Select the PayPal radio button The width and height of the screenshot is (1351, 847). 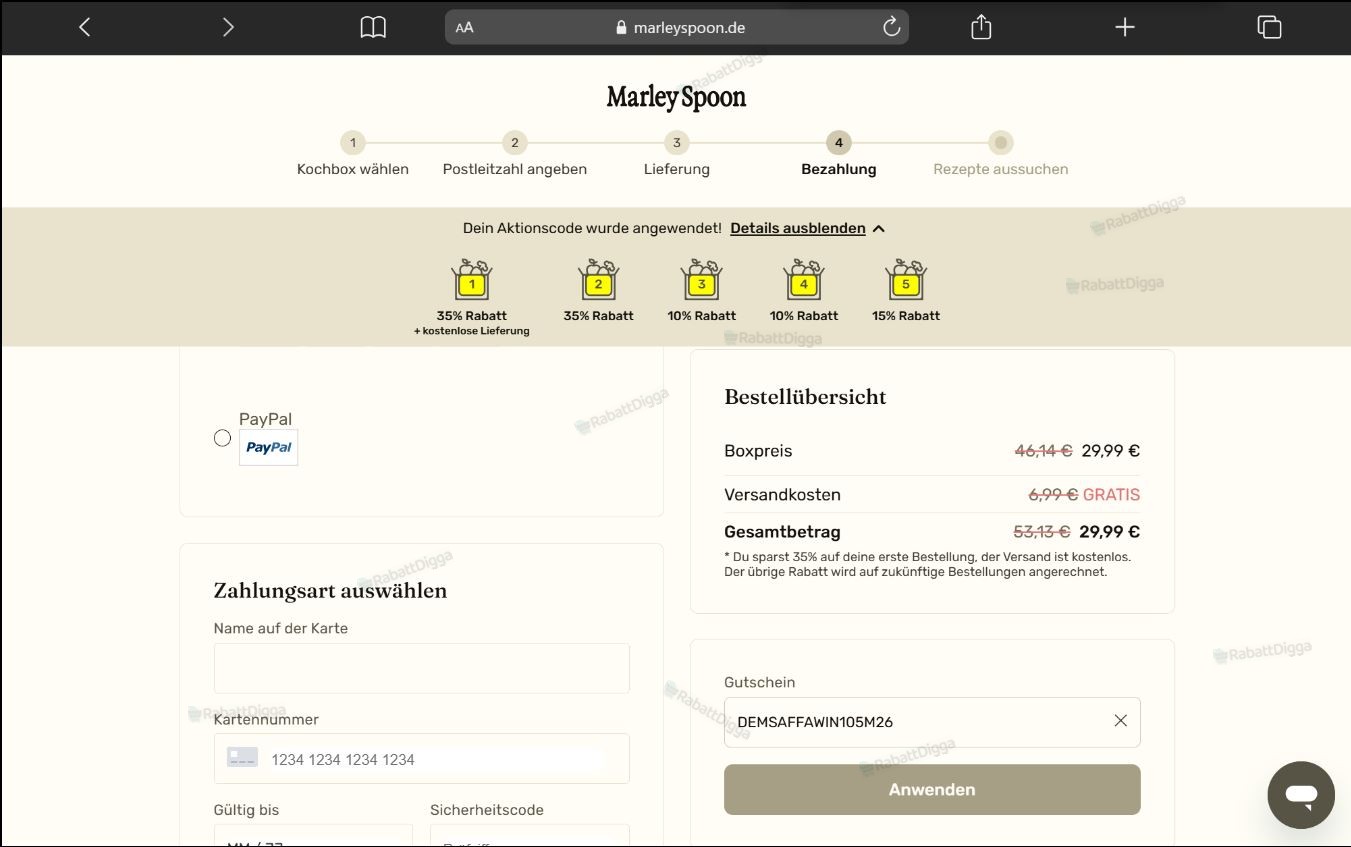pos(222,438)
